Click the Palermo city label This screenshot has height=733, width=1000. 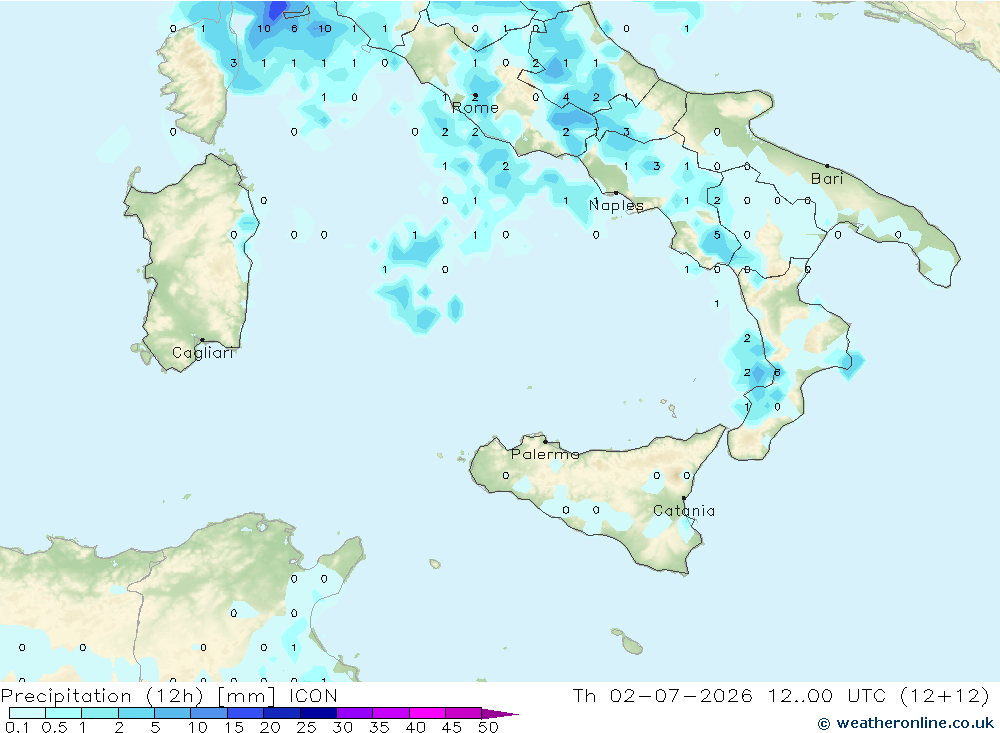(545, 454)
